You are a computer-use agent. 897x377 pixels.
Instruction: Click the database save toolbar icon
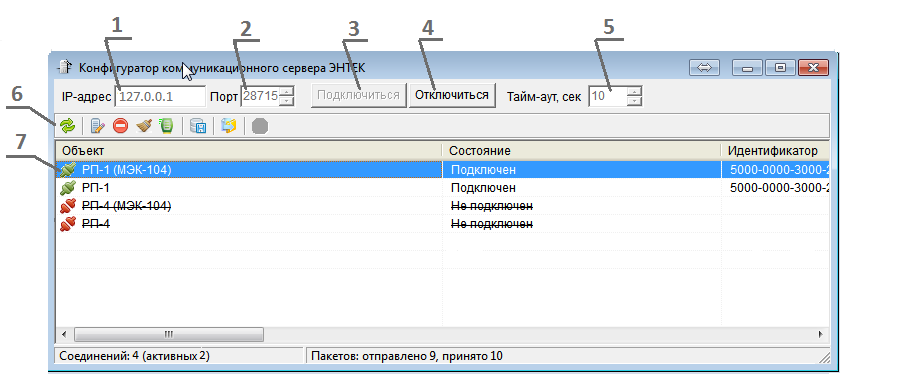tap(198, 126)
